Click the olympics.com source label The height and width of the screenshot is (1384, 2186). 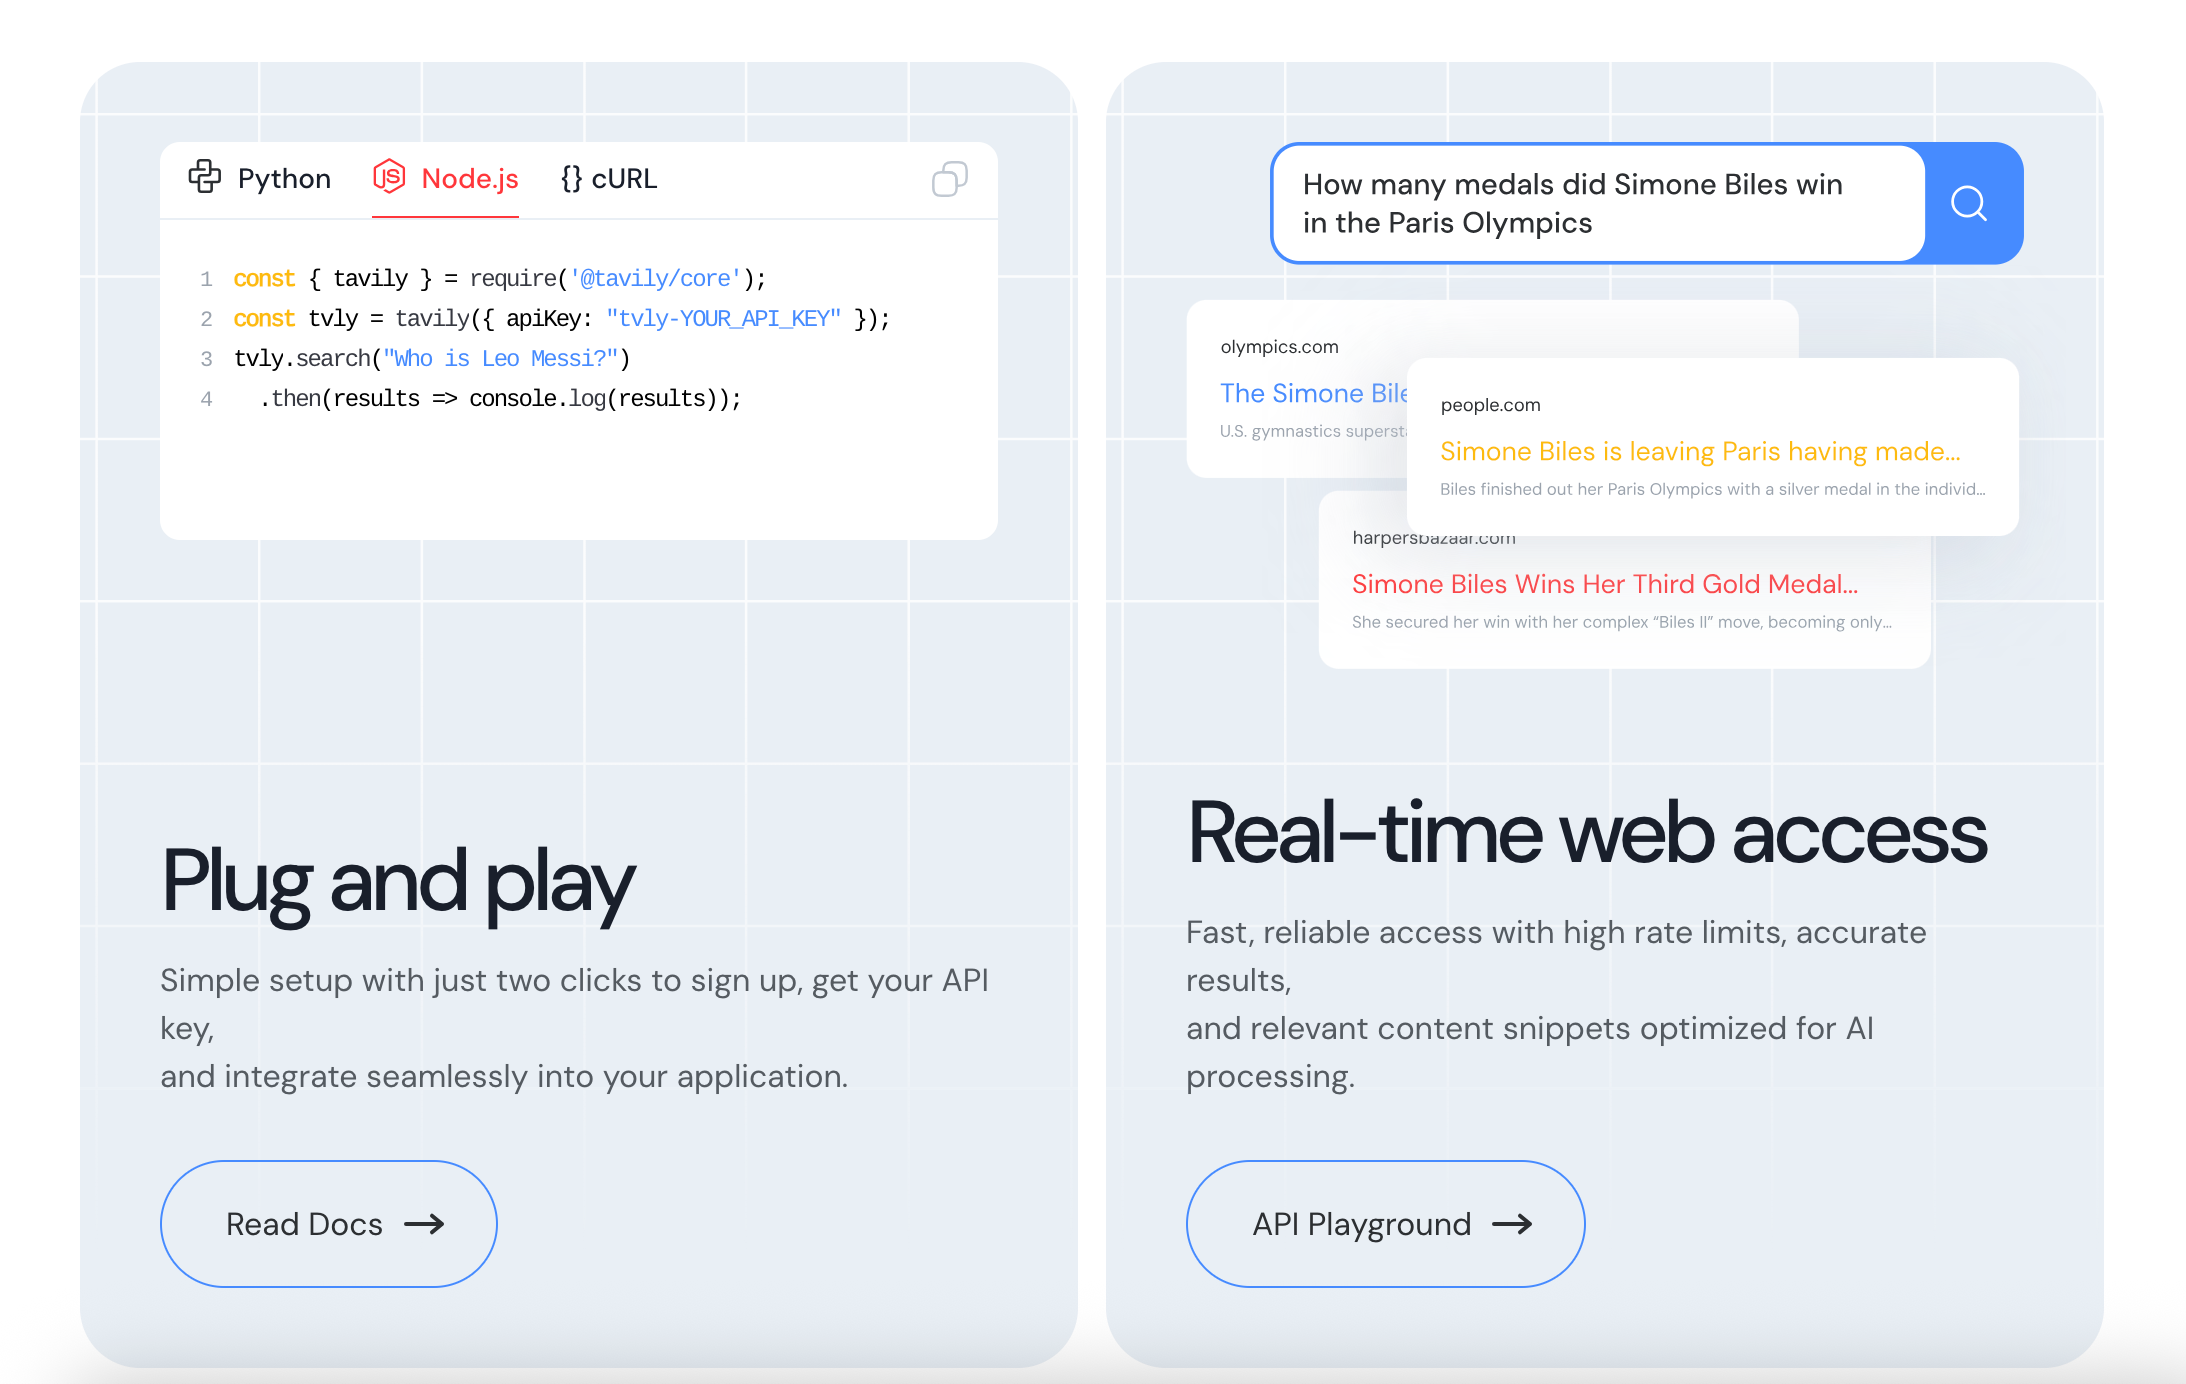1278,347
